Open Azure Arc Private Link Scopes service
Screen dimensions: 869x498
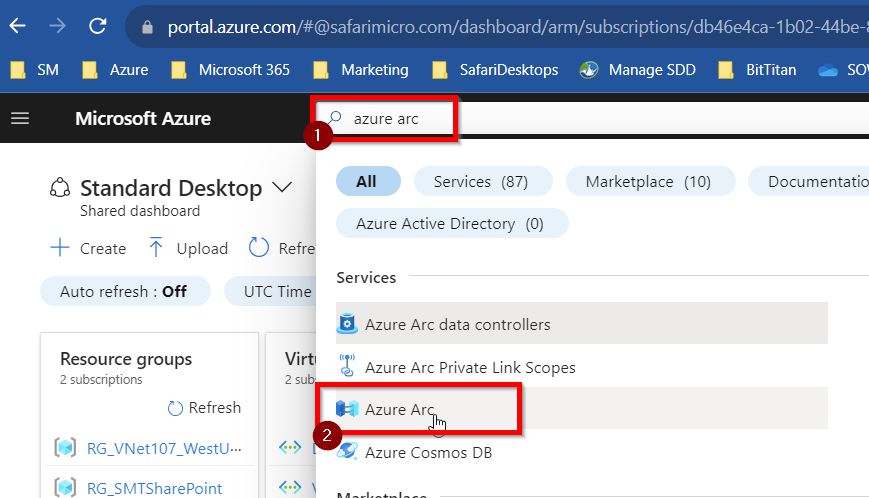[582, 367]
